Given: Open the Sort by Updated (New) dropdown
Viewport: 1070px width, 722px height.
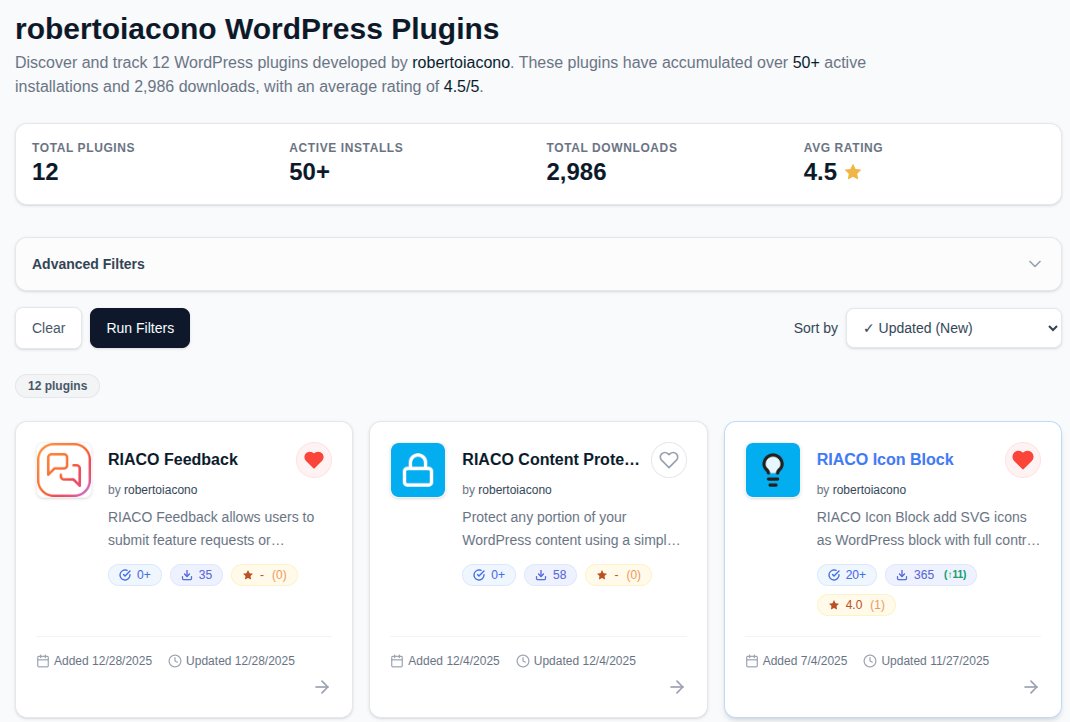Looking at the screenshot, I should (953, 328).
